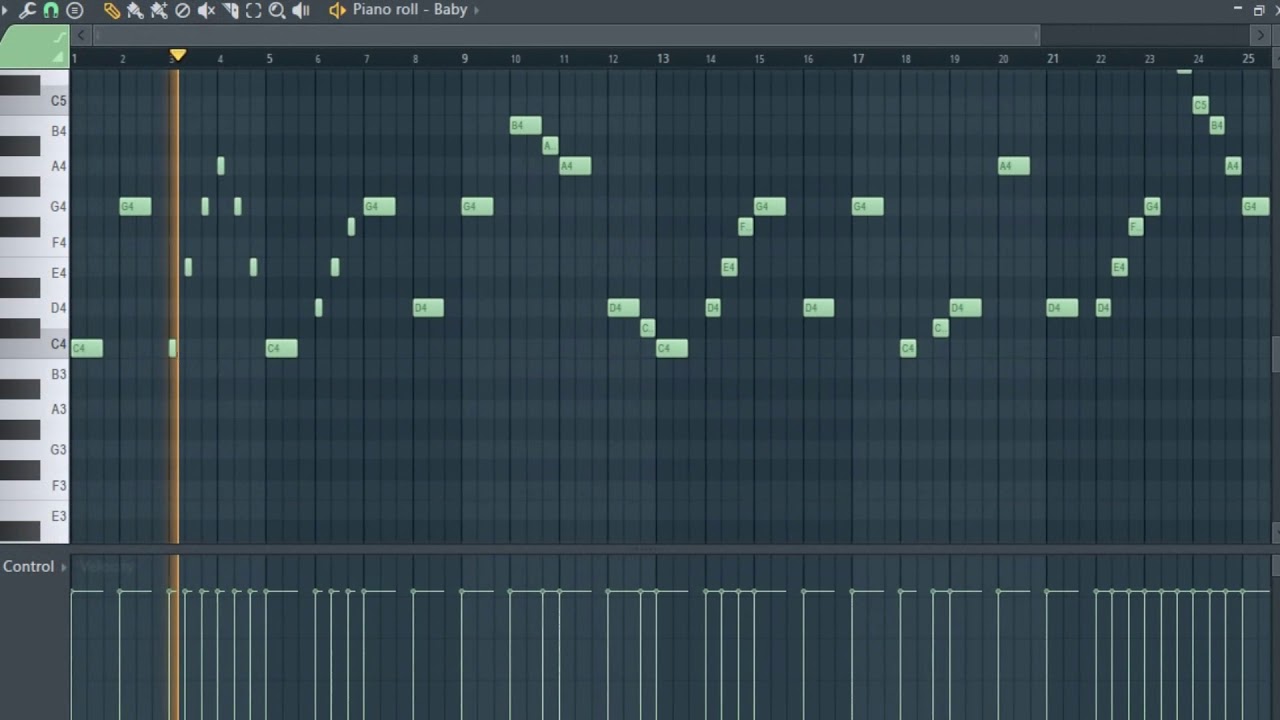Jump to bar 9 in the timeline ruler
This screenshot has width=1280, height=720.
464,59
